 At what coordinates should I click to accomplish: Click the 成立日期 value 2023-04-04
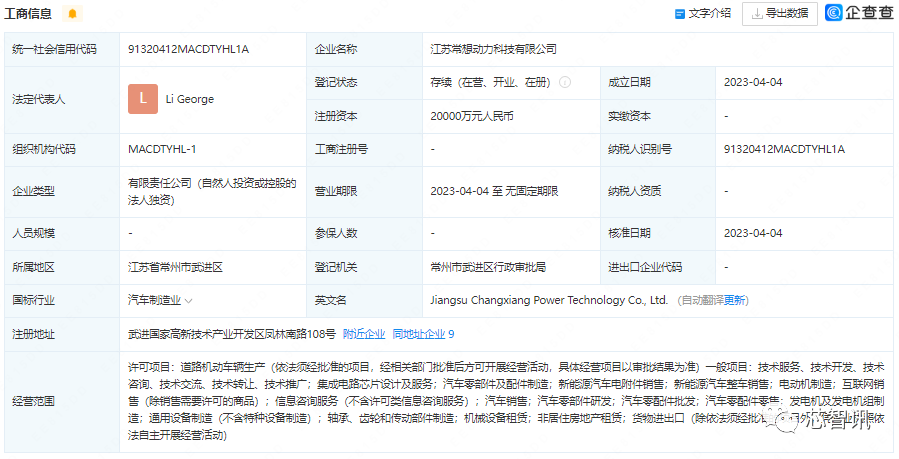click(753, 83)
